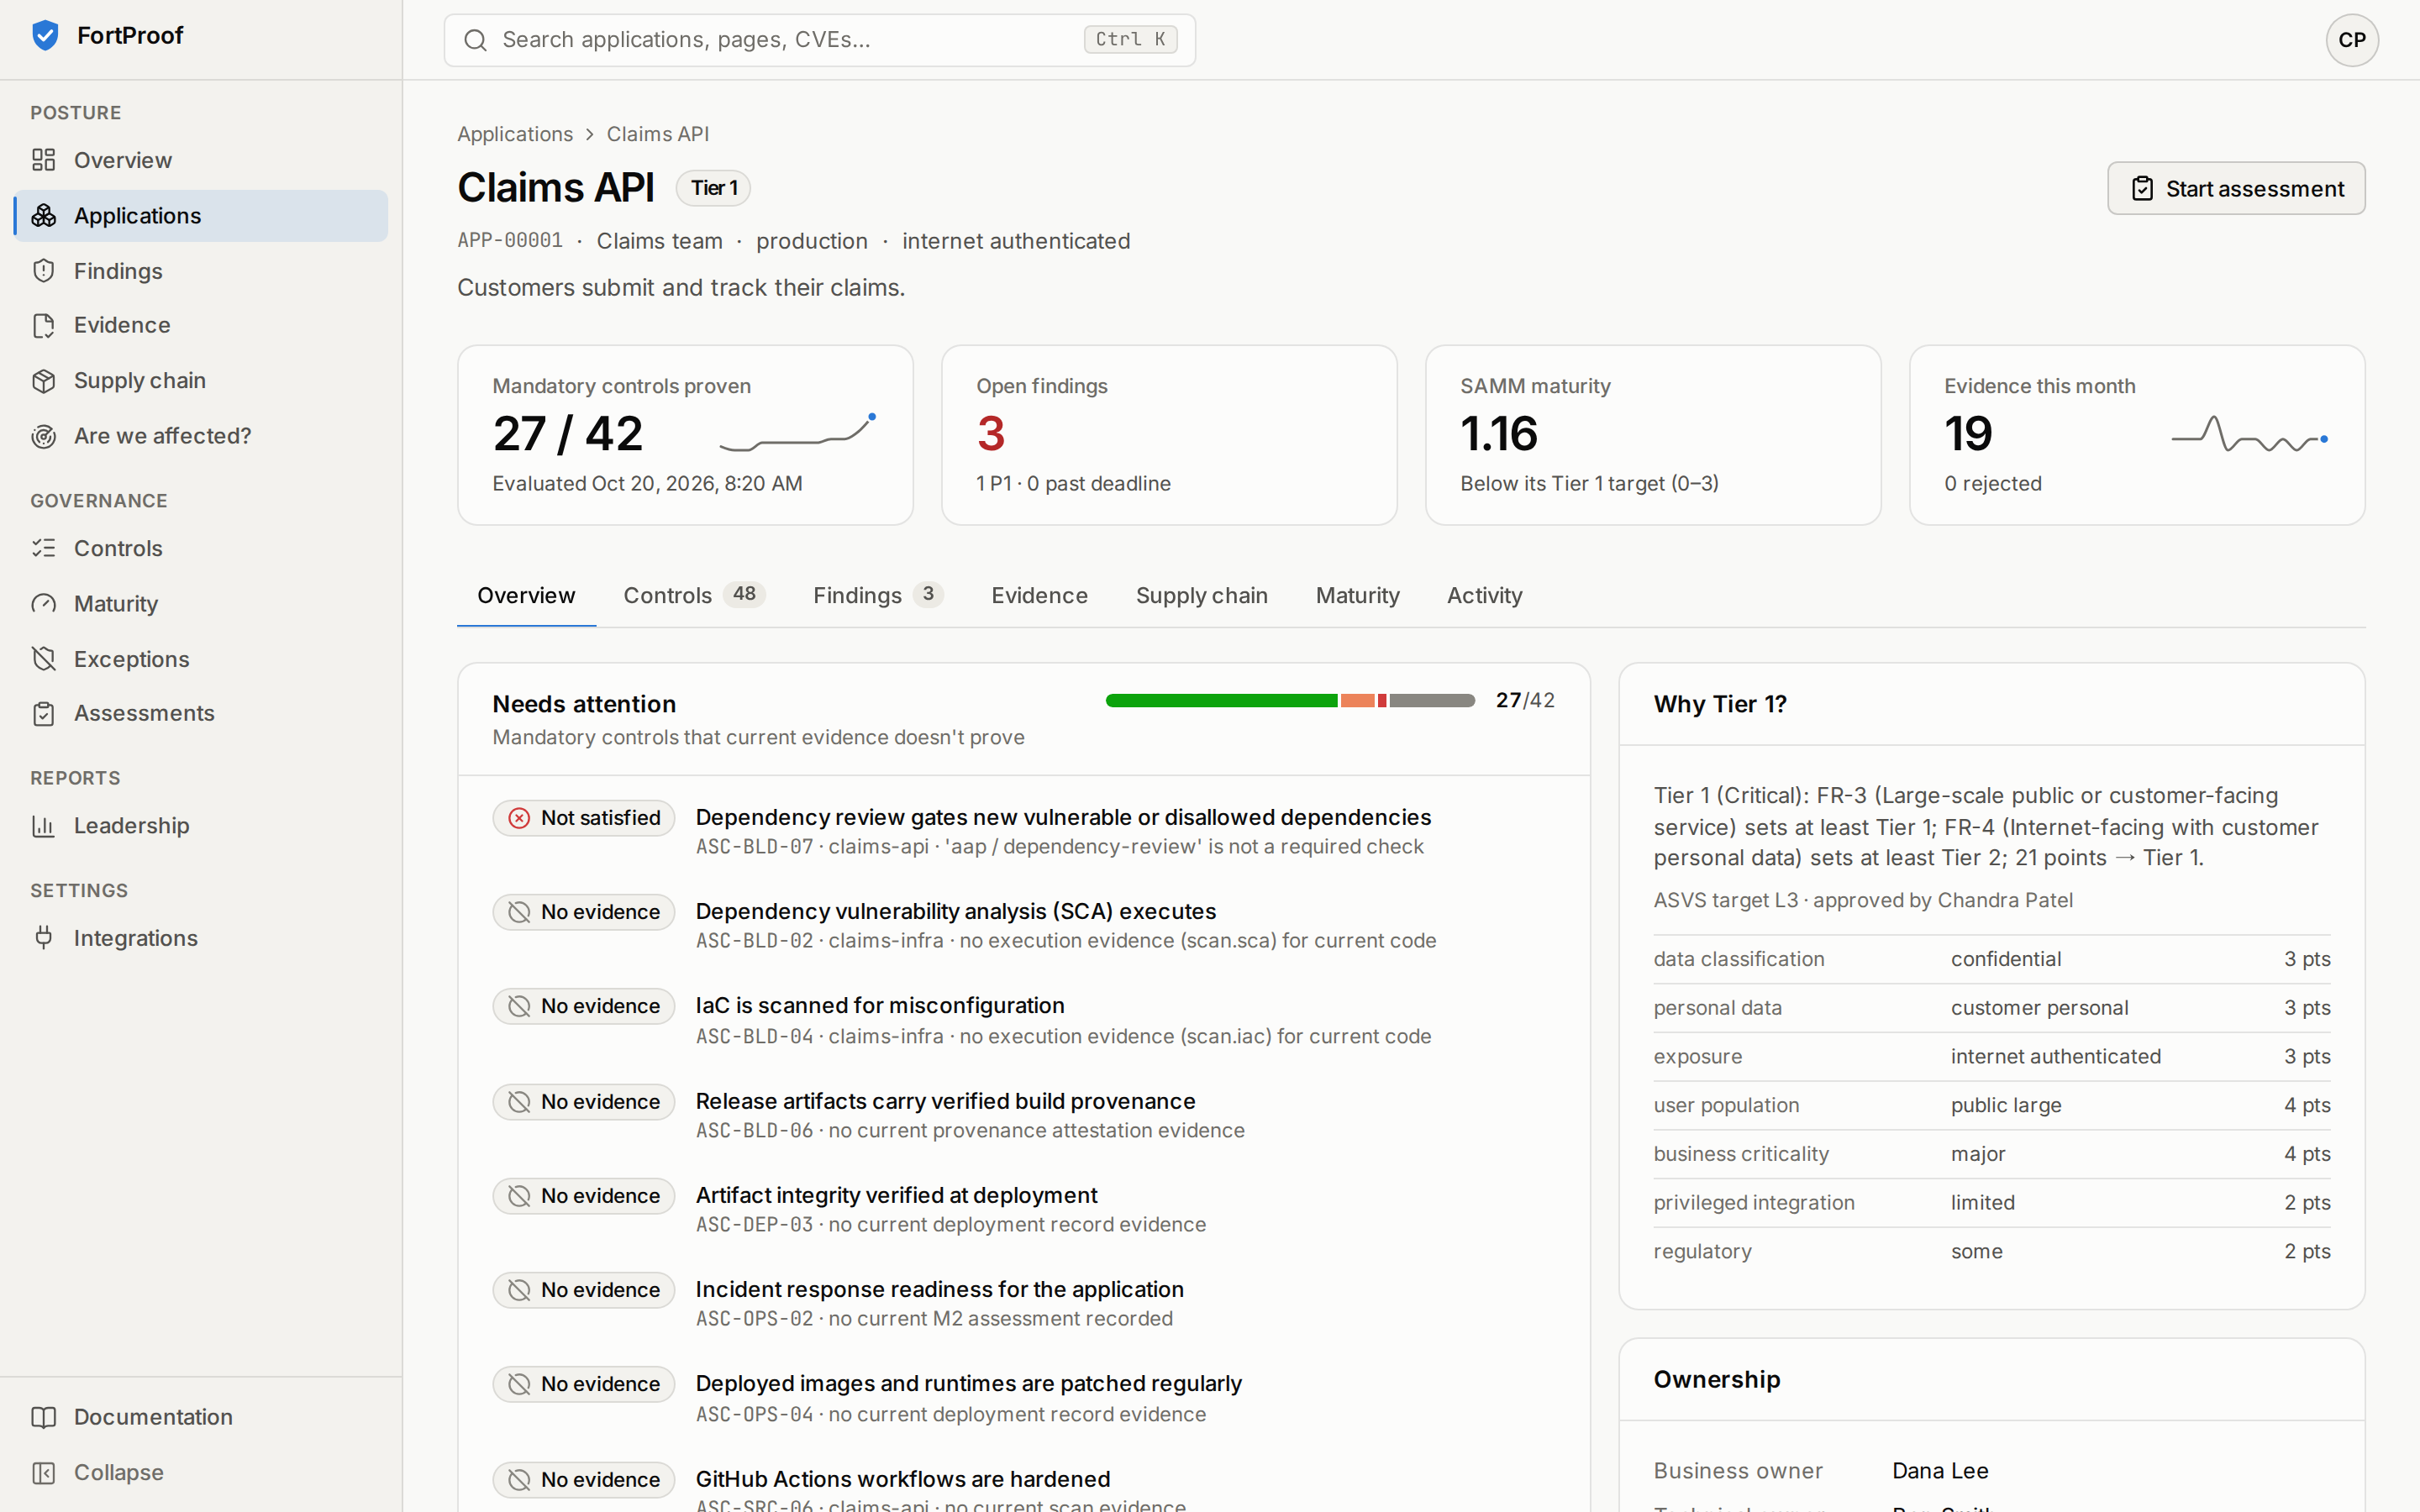Select the Applications sidebar icon
Image resolution: width=2420 pixels, height=1512 pixels.
pos(44,216)
